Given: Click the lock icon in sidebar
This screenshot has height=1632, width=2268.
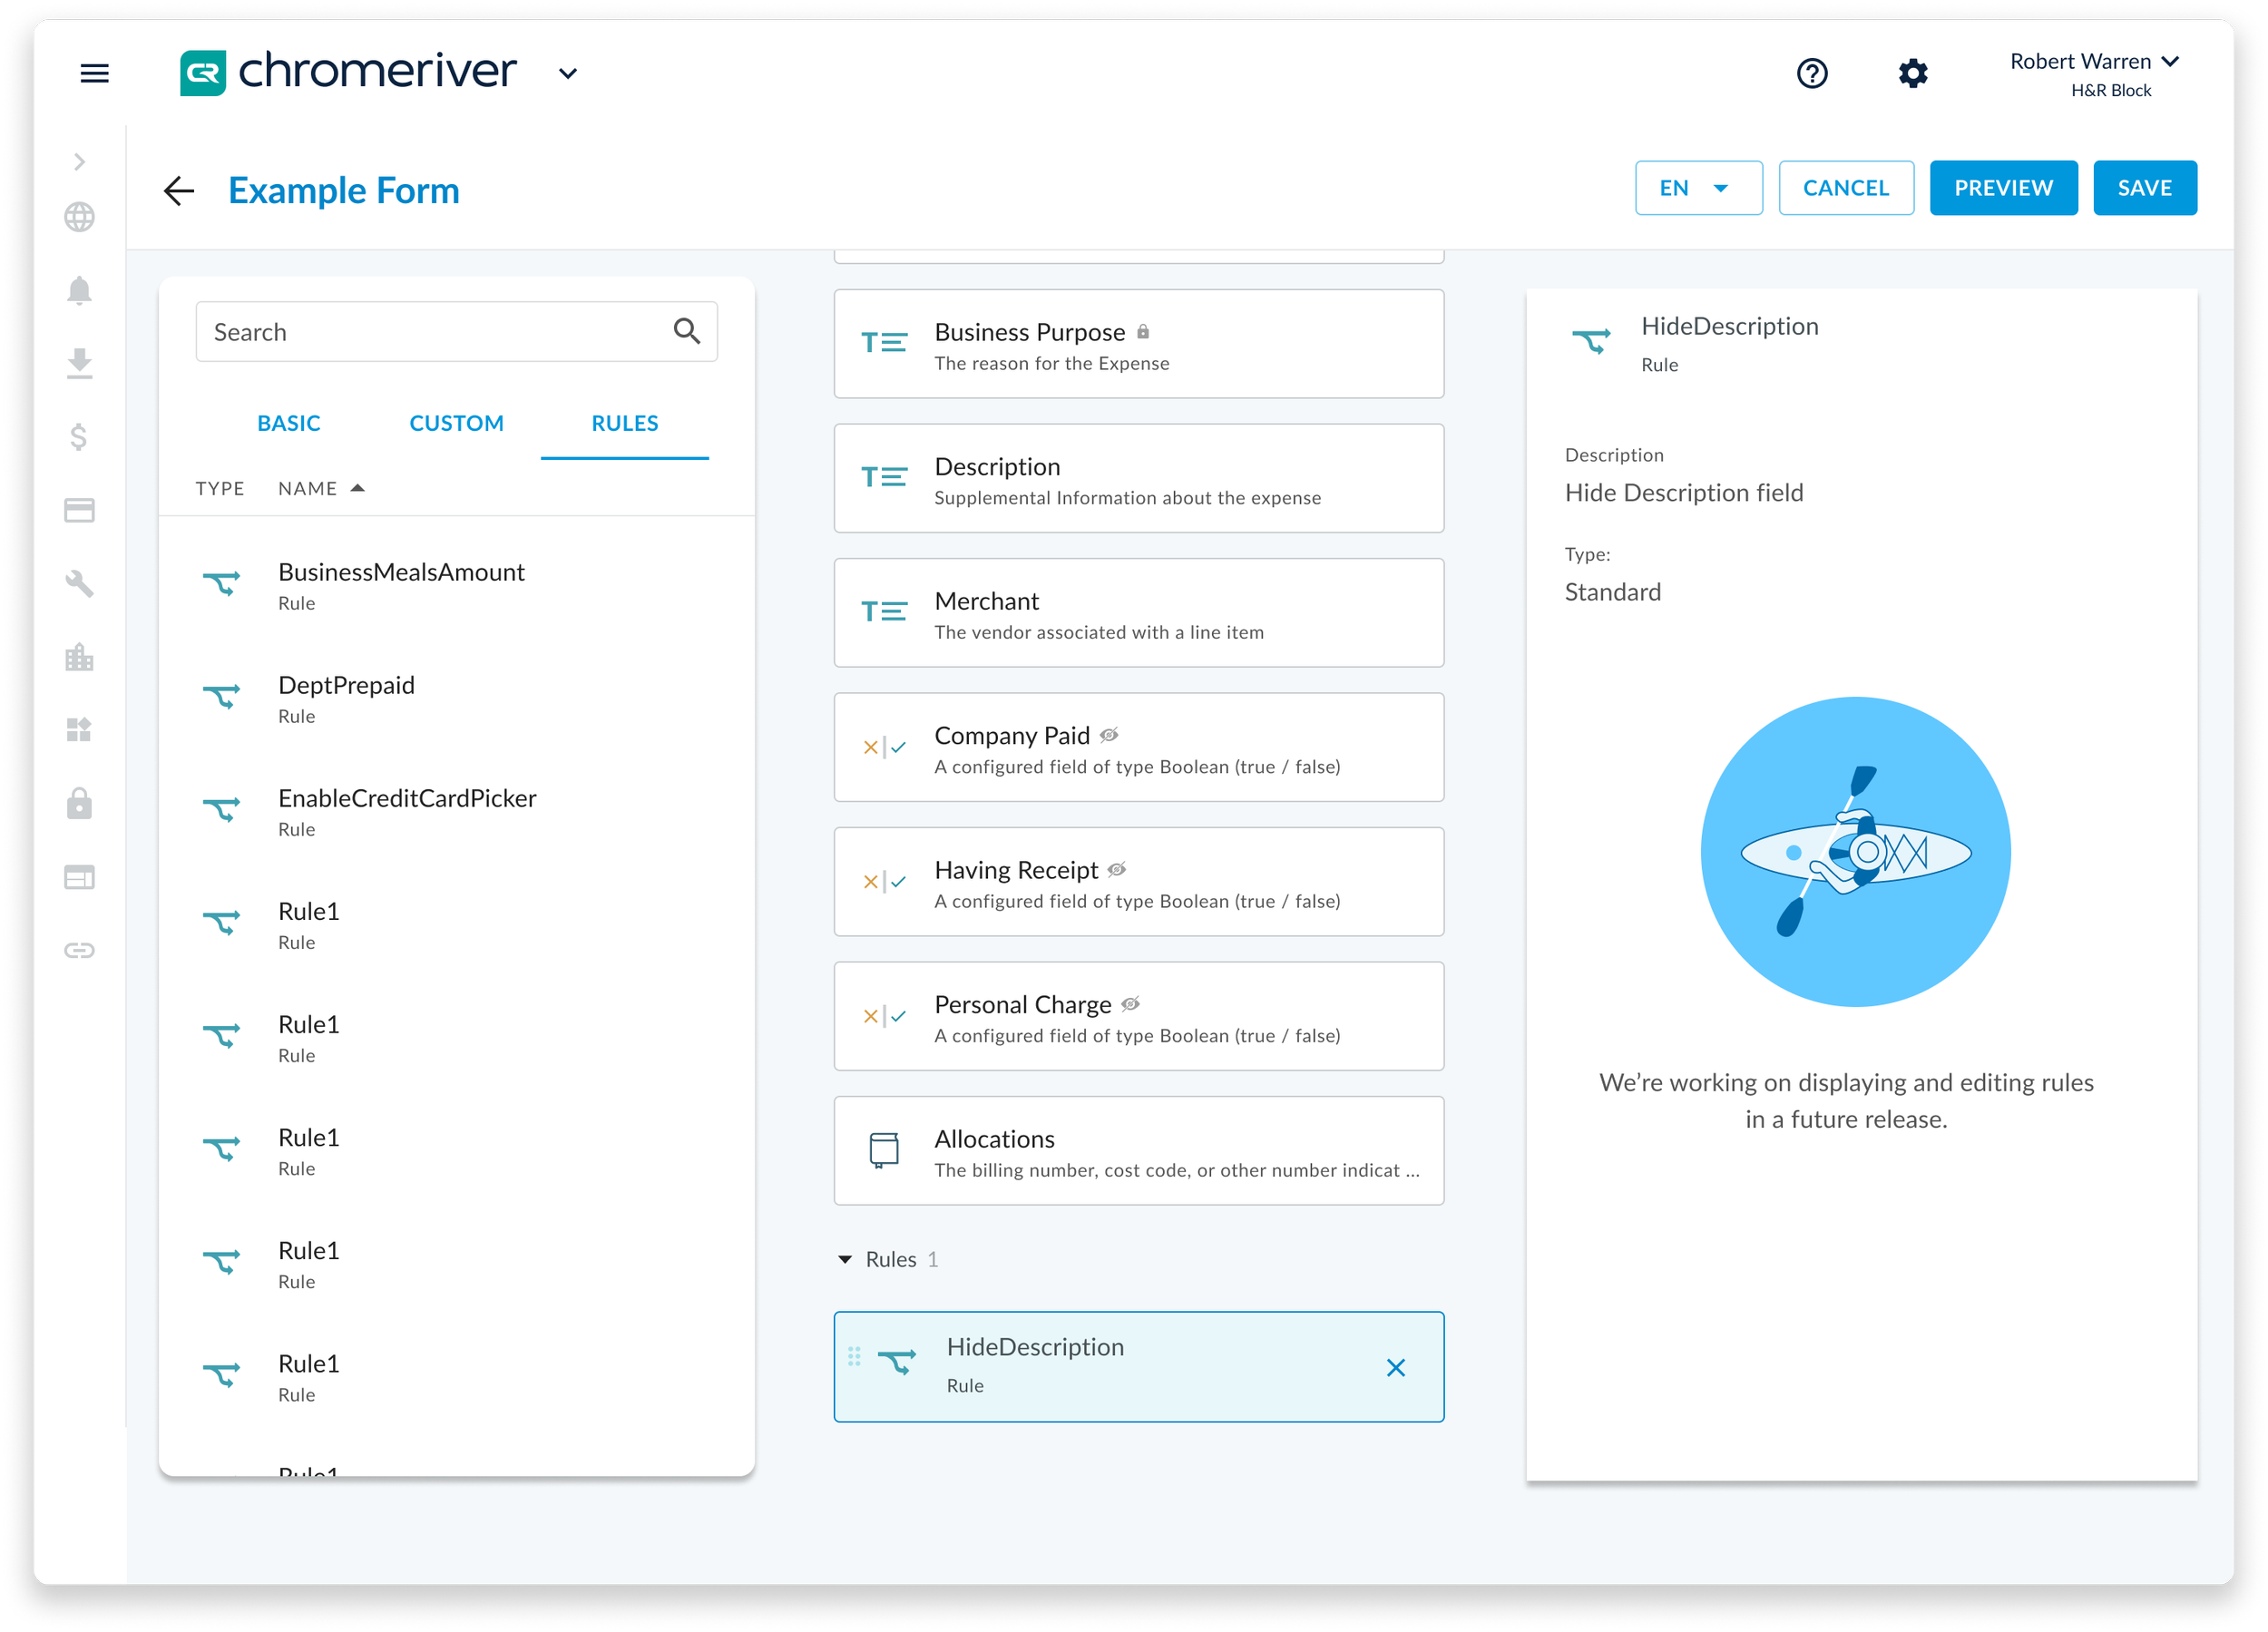Looking at the screenshot, I should (x=79, y=803).
